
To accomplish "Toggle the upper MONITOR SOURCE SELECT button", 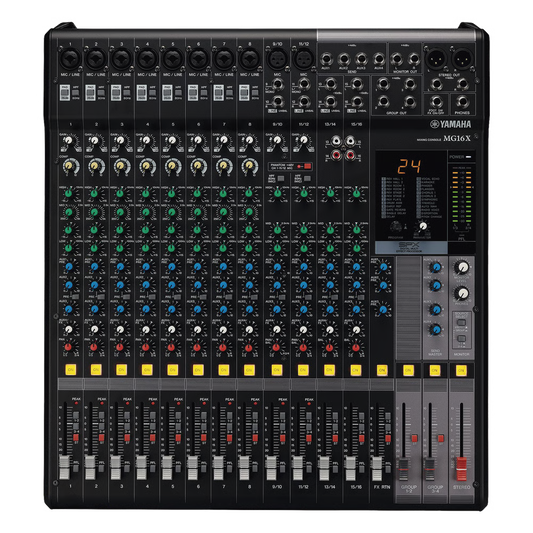I will [x=461, y=323].
